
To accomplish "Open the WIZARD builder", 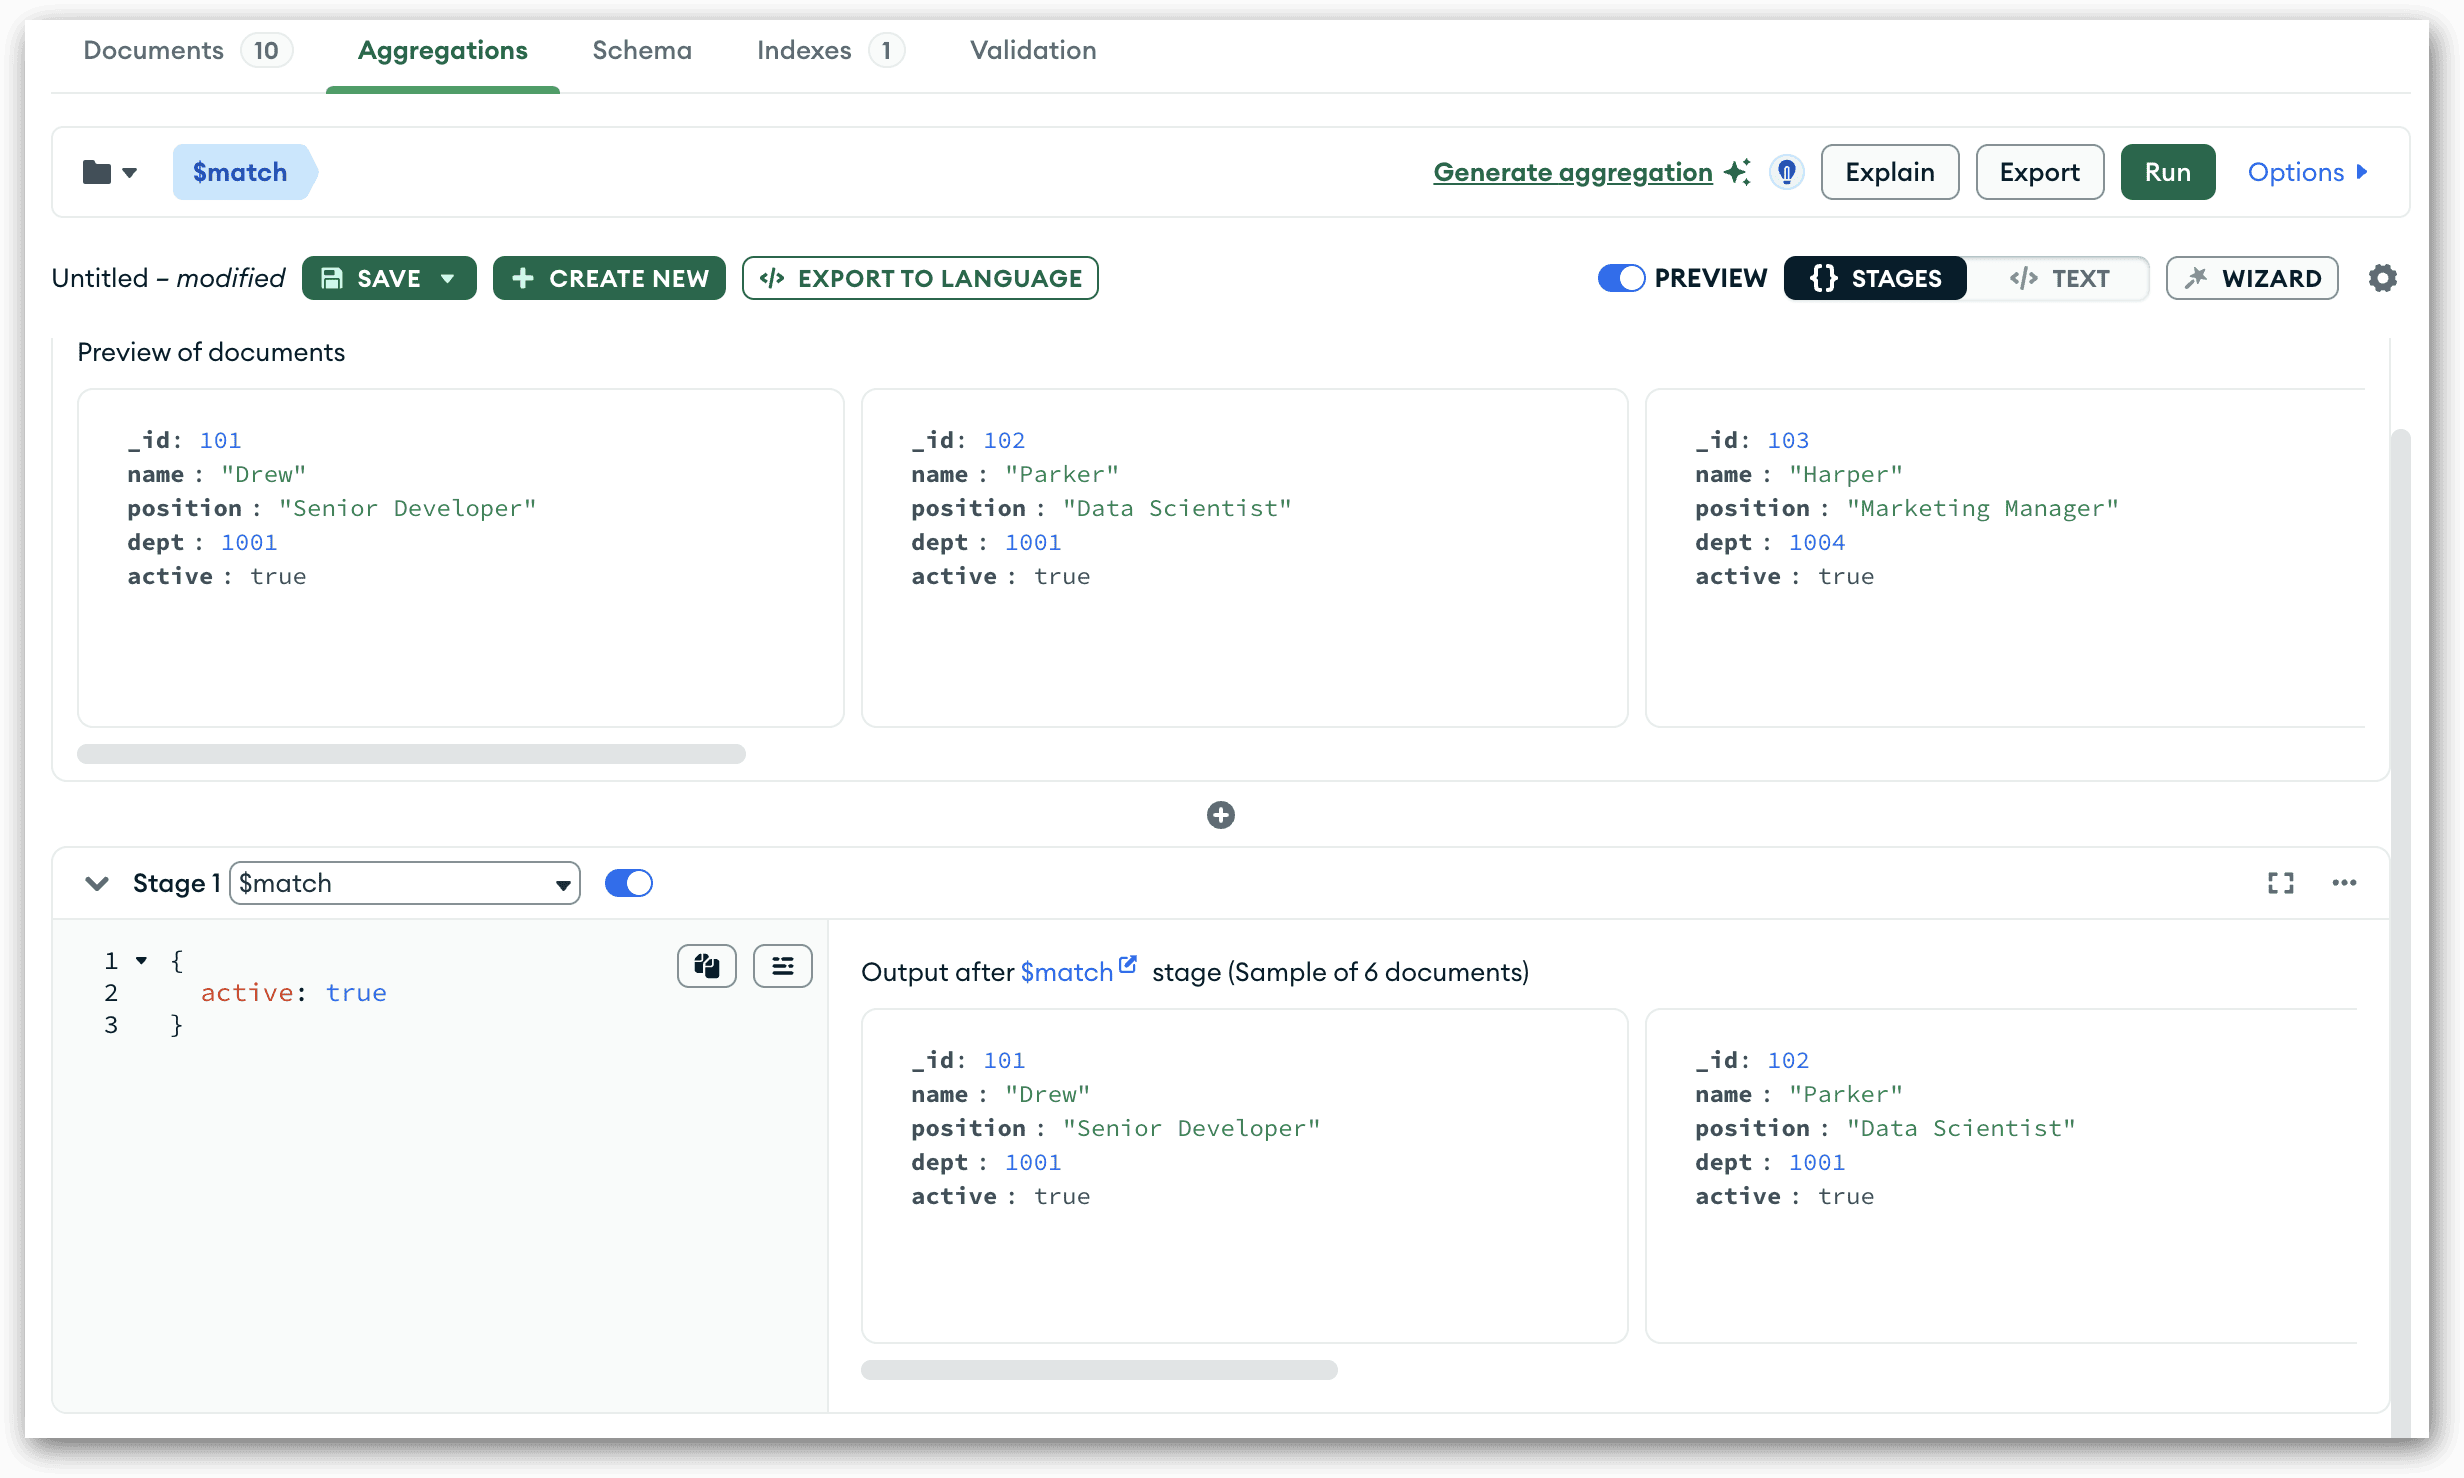I will pyautogui.click(x=2252, y=278).
